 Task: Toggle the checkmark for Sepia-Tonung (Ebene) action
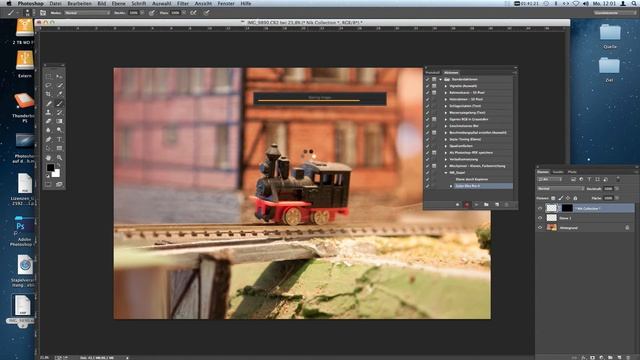[x=428, y=139]
